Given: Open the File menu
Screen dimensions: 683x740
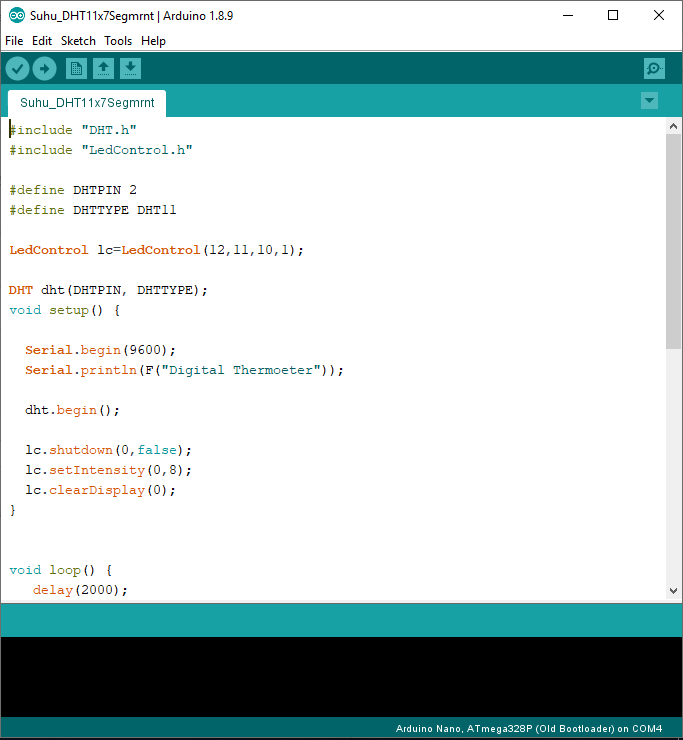Looking at the screenshot, I should 14,41.
